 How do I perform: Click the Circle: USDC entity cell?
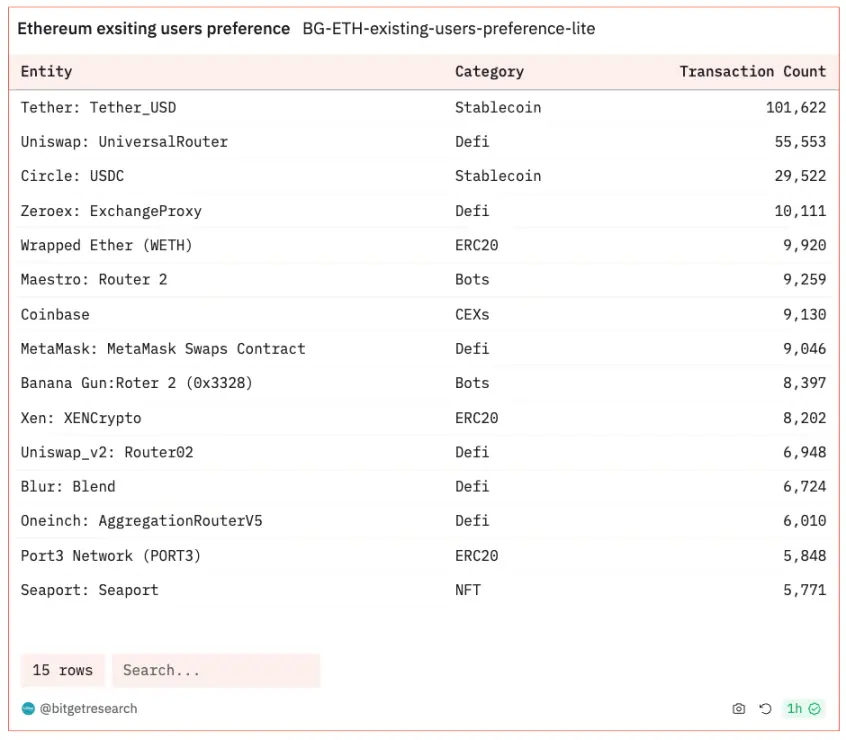click(x=72, y=176)
